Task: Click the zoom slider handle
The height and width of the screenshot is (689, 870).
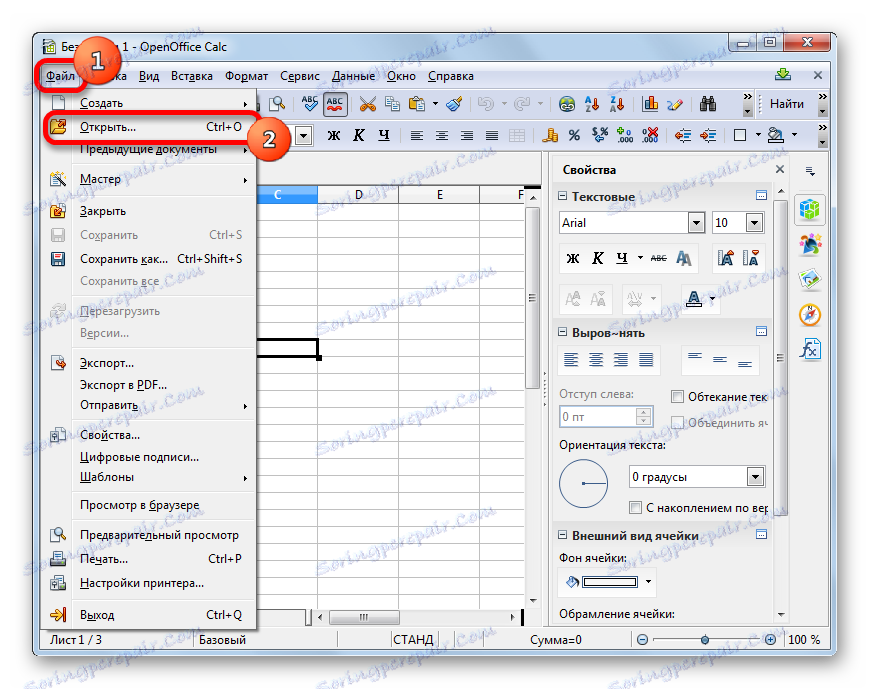Action: pyautogui.click(x=705, y=640)
